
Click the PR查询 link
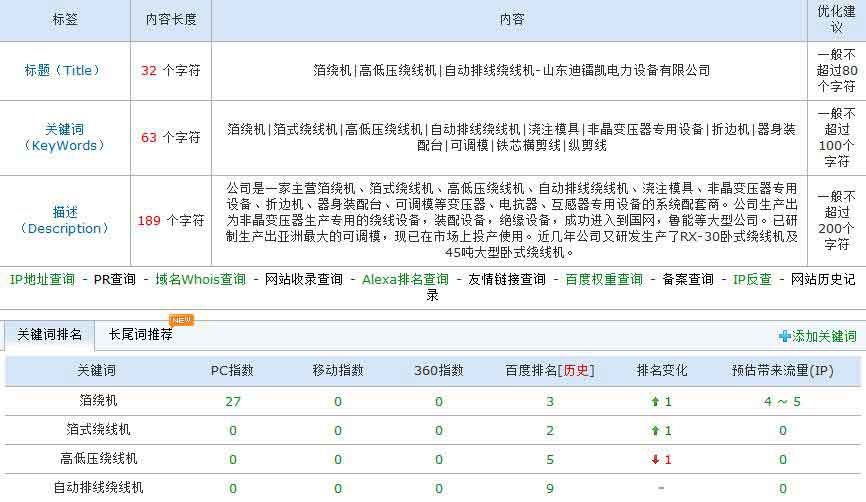114,279
